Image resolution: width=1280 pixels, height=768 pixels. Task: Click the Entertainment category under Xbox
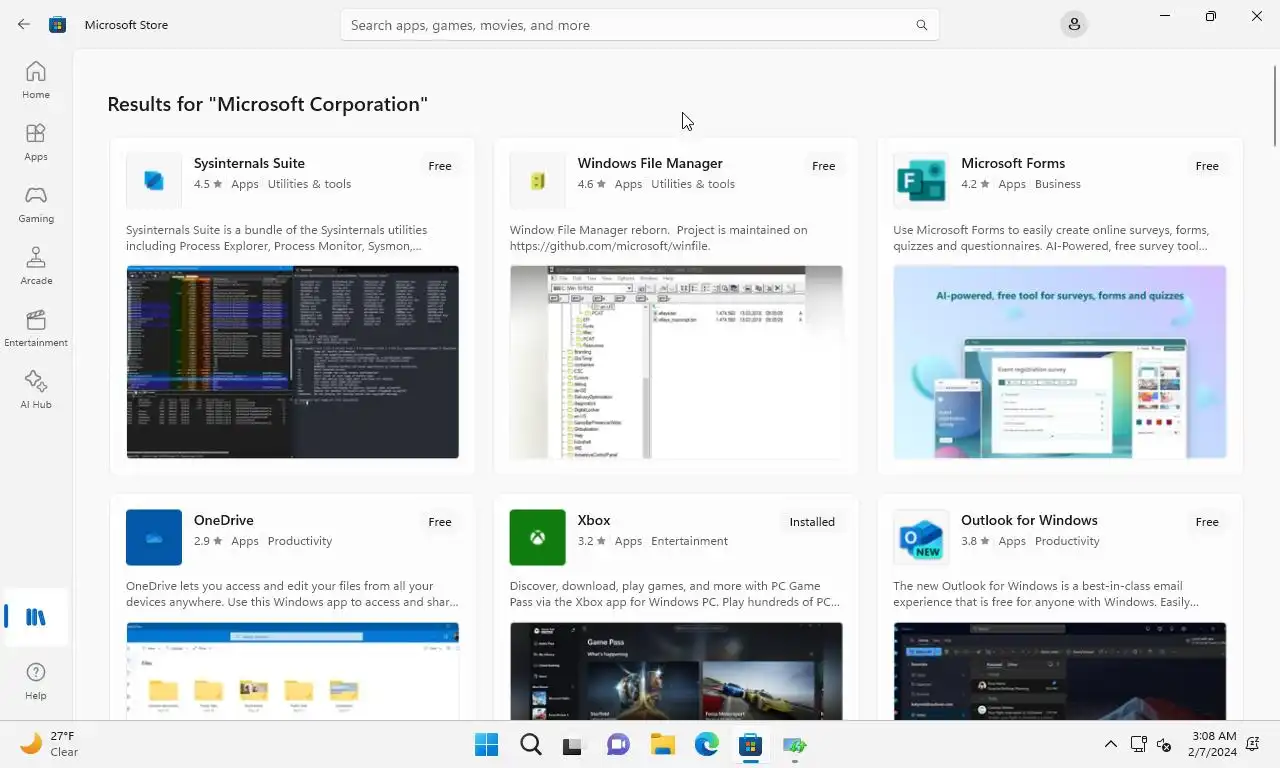689,541
